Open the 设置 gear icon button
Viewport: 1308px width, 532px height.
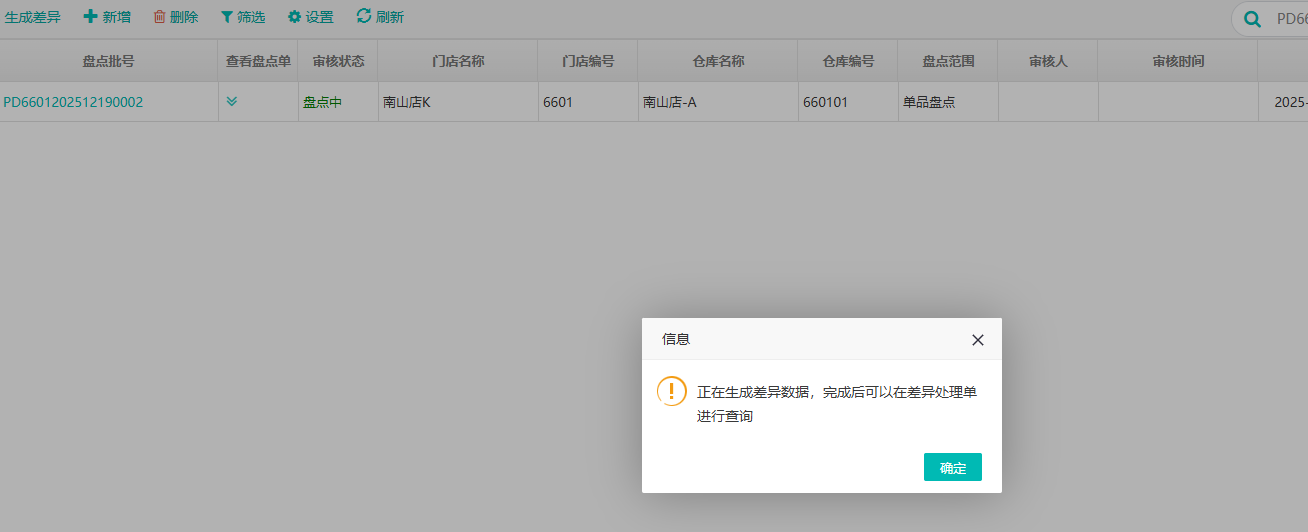pos(311,17)
